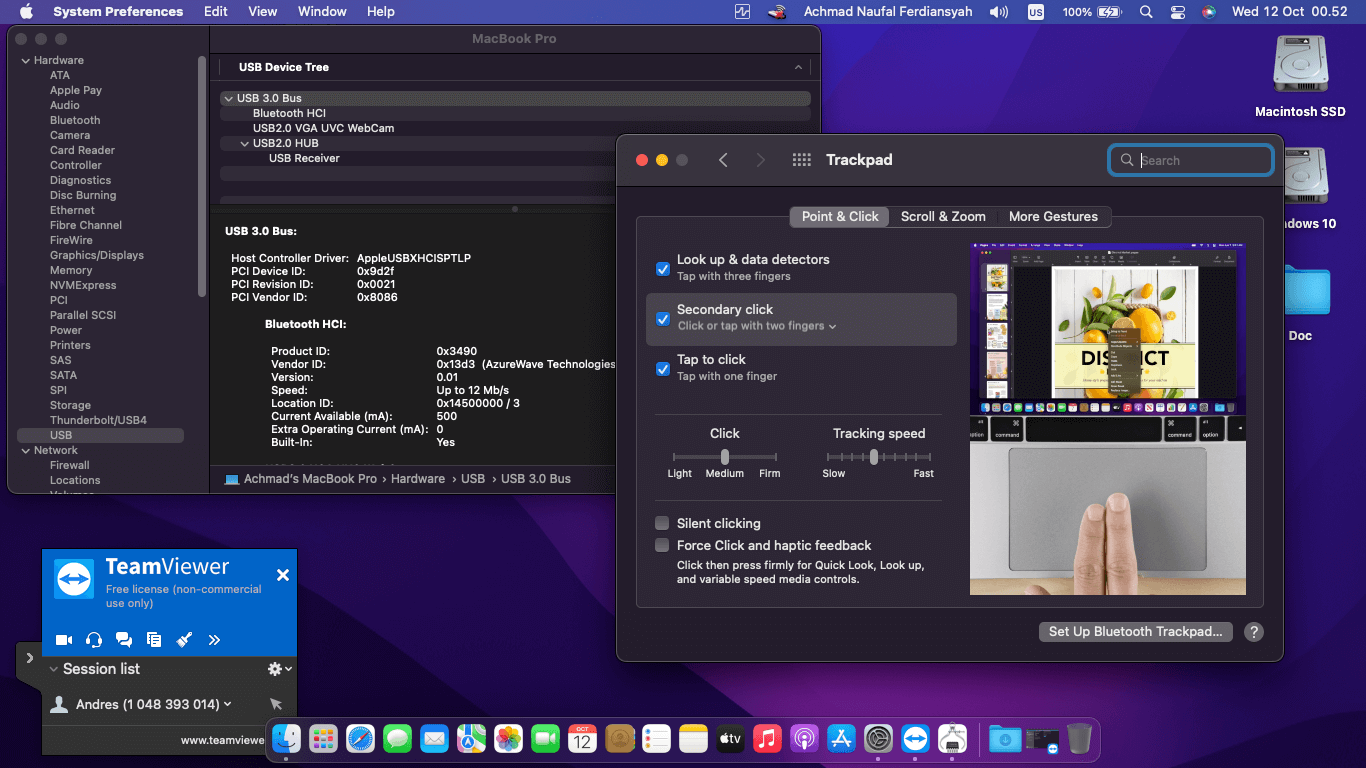Open Launchpad from the Dock

coord(324,739)
